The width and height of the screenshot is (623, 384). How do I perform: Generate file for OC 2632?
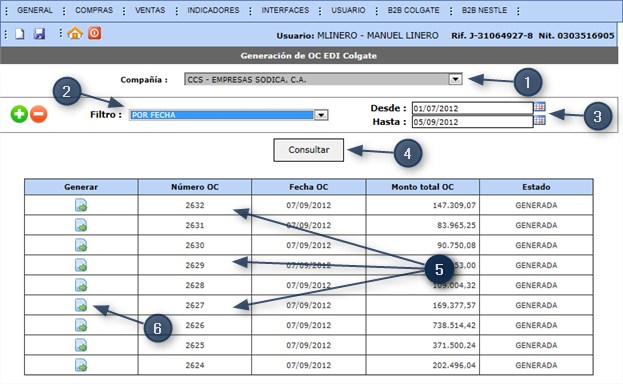coord(81,205)
